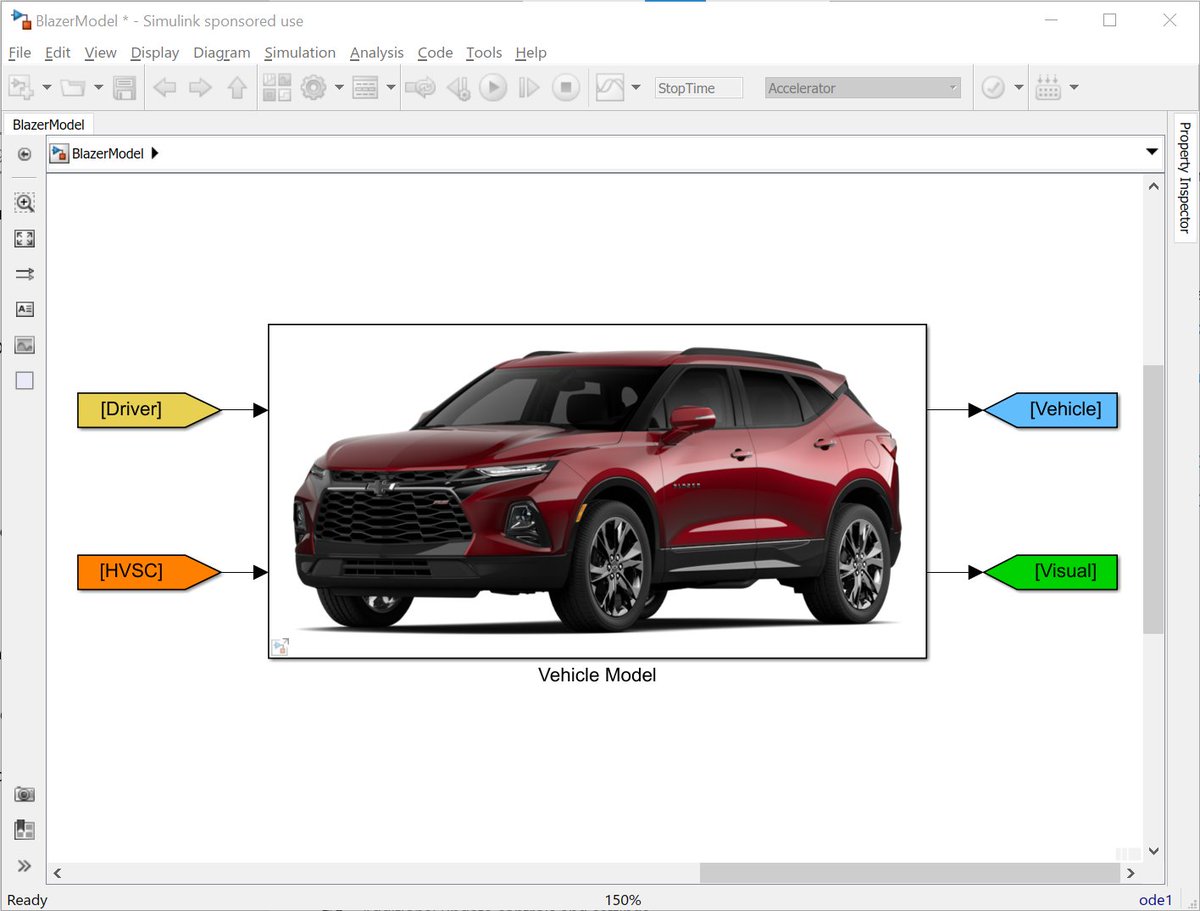Select the BlazerModel tab
Image resolution: width=1200 pixels, height=911 pixels.
[x=48, y=124]
